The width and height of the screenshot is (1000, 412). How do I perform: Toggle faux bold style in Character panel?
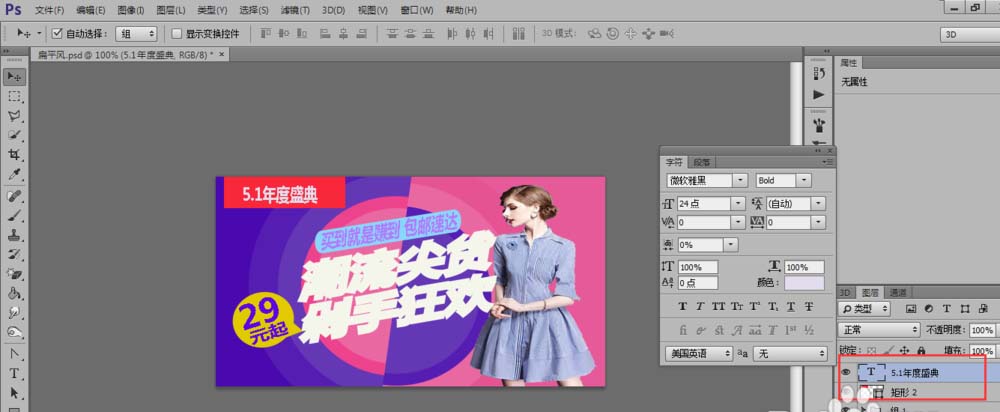(682, 307)
